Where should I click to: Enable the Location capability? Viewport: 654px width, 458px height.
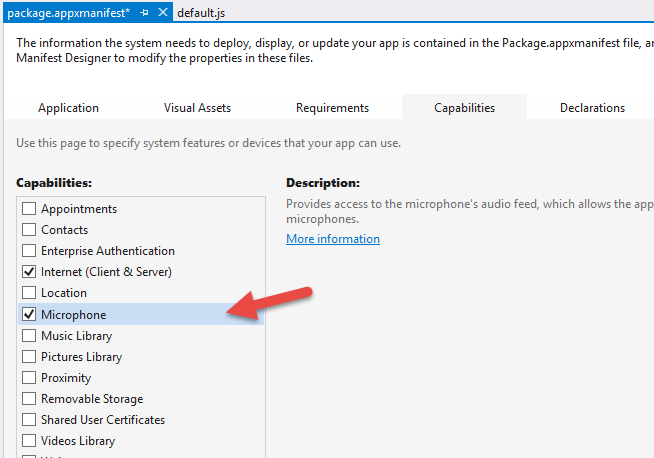(x=29, y=293)
